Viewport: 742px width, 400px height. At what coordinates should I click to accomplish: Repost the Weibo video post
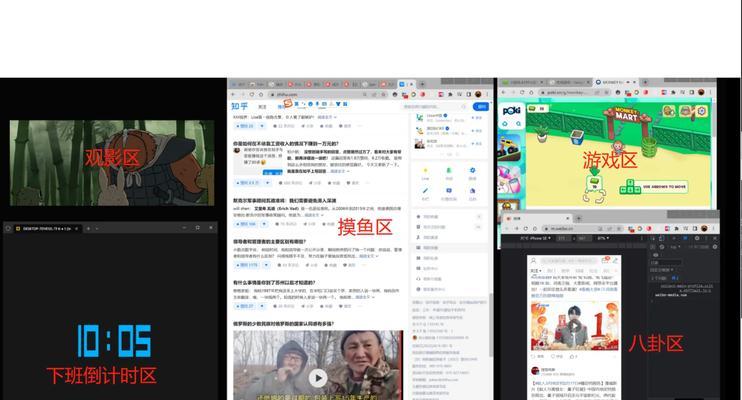pos(538,356)
